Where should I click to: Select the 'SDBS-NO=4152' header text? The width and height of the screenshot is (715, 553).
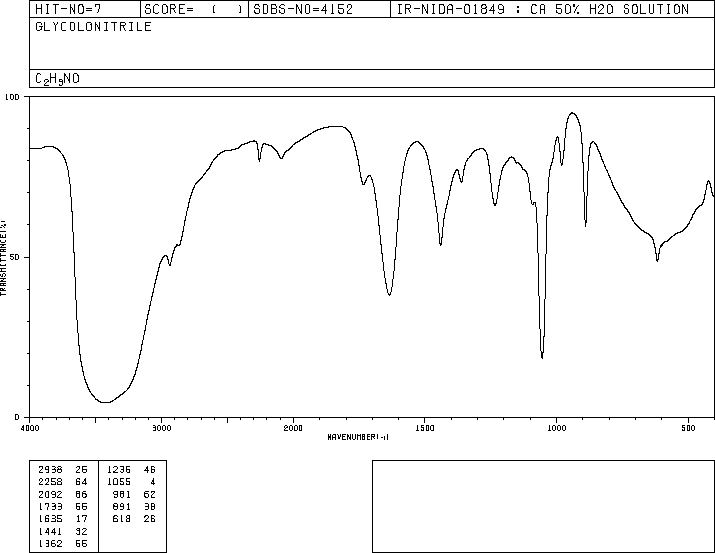(303, 9)
